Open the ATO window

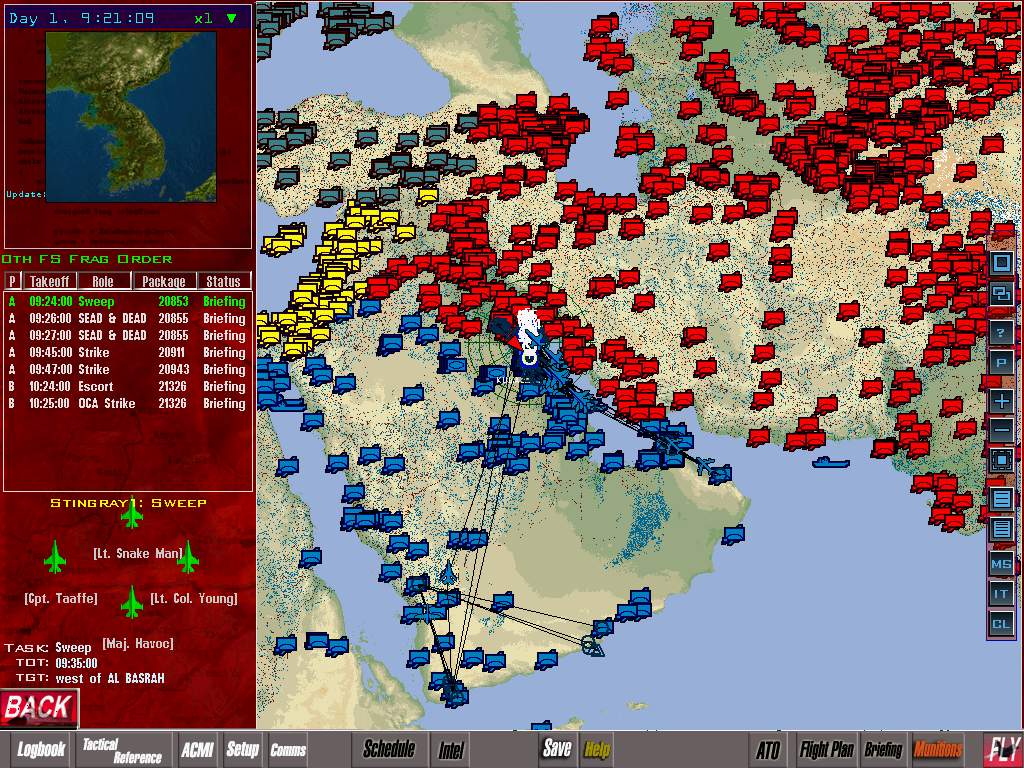pos(768,750)
